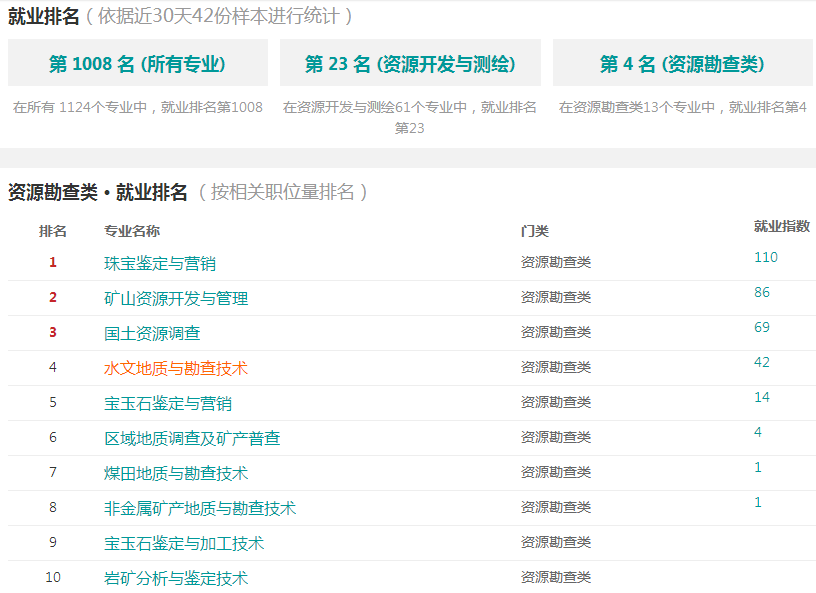Click the 专业名称 column header
Viewport: 816px width, 593px height.
coord(132,231)
